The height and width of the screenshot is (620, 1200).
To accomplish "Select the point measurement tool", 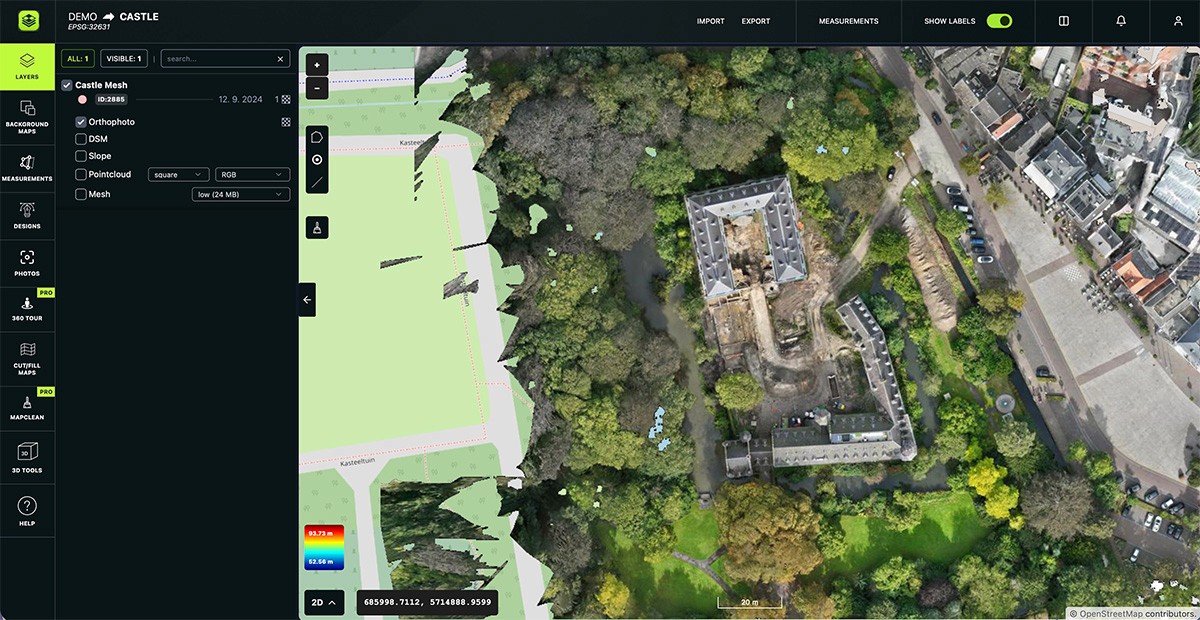I will [316, 160].
